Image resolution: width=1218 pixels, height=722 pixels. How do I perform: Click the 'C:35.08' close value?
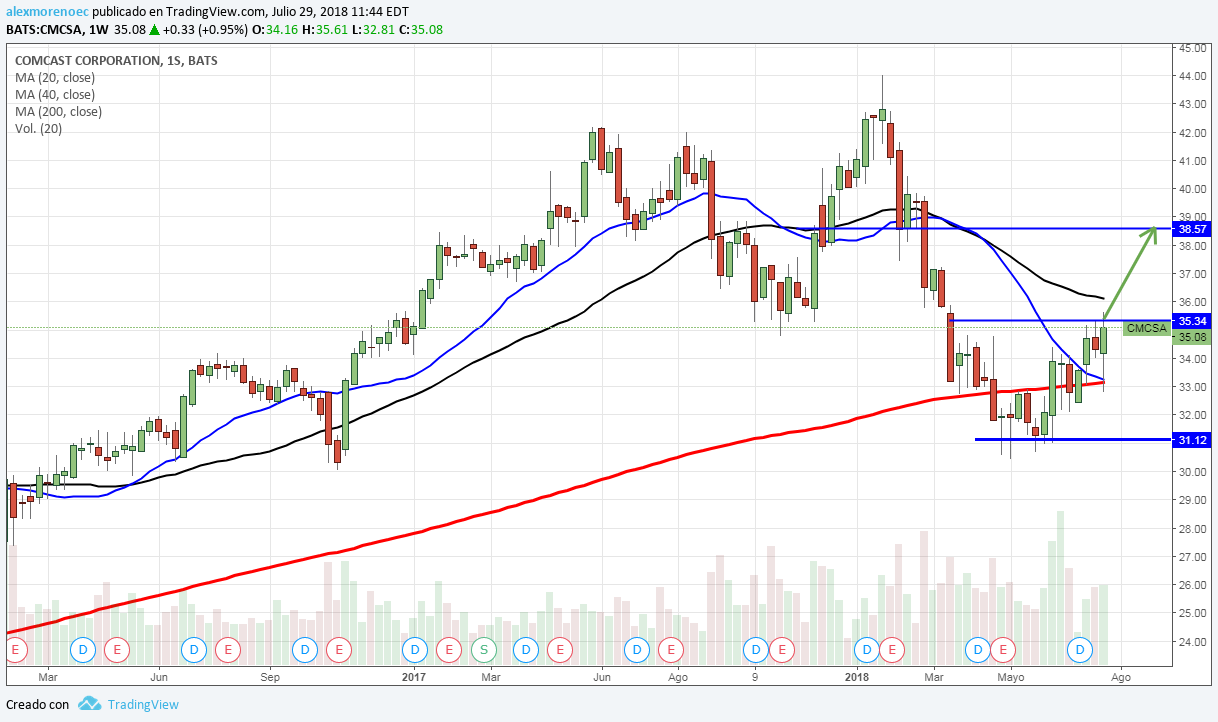click(x=420, y=30)
